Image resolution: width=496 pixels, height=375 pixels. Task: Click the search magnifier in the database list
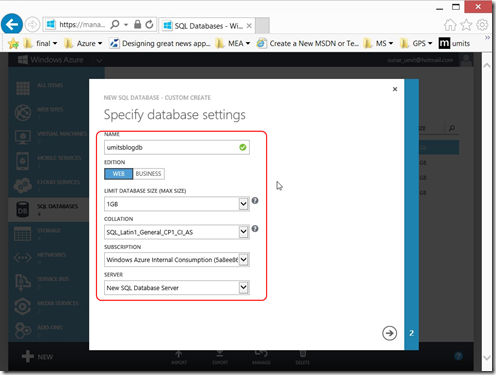[x=452, y=128]
